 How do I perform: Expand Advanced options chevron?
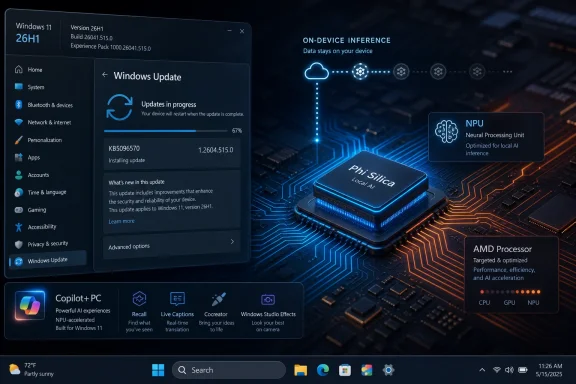point(232,241)
